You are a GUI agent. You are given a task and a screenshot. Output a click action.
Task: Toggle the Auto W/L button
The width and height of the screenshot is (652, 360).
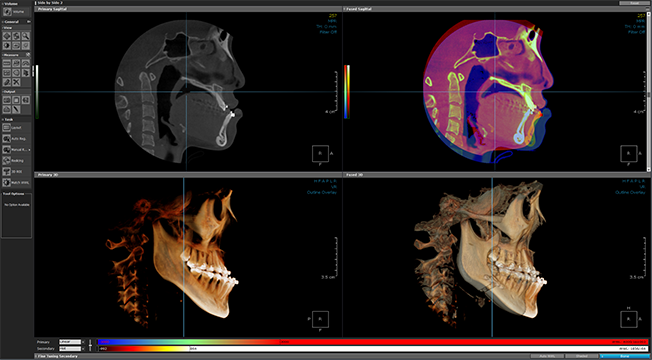547,356
